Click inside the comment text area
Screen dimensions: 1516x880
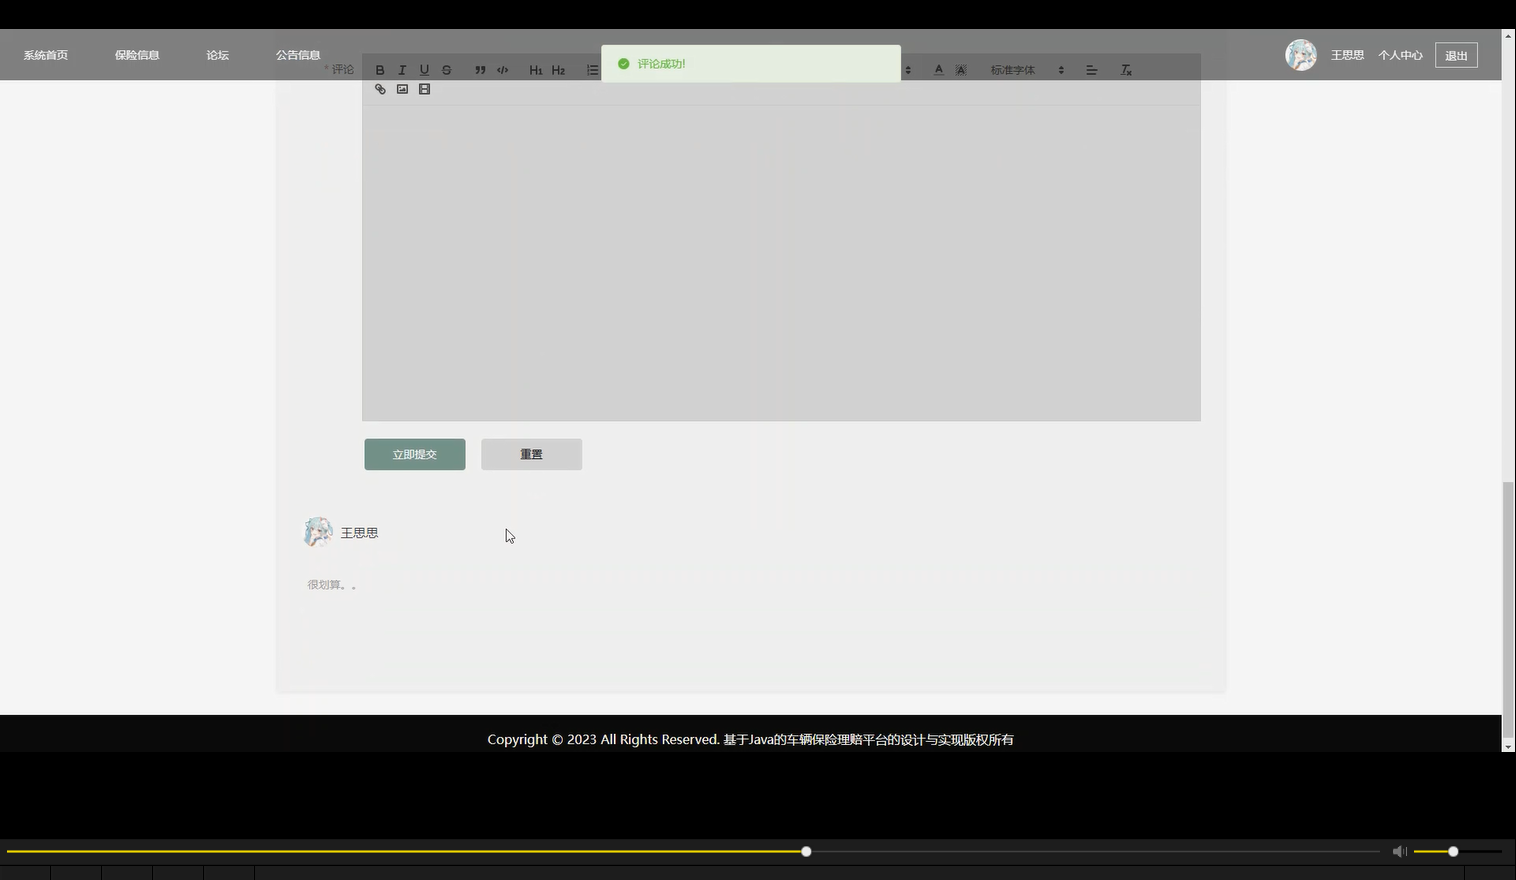point(781,262)
